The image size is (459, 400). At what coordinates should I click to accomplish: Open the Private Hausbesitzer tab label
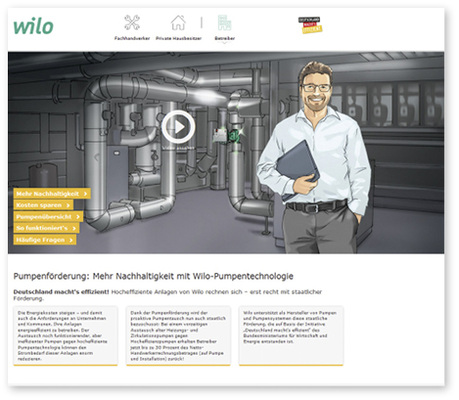point(179,38)
